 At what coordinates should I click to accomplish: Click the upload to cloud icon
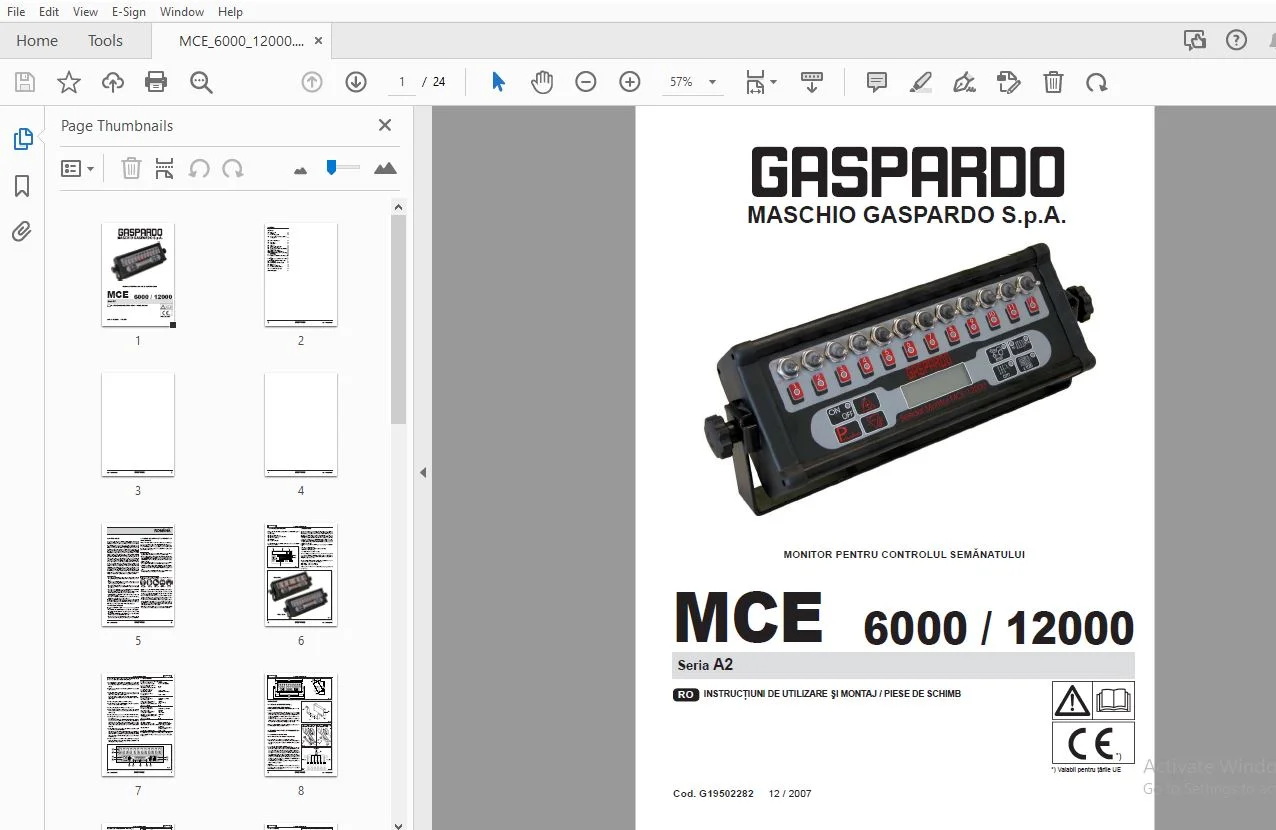pyautogui.click(x=113, y=82)
